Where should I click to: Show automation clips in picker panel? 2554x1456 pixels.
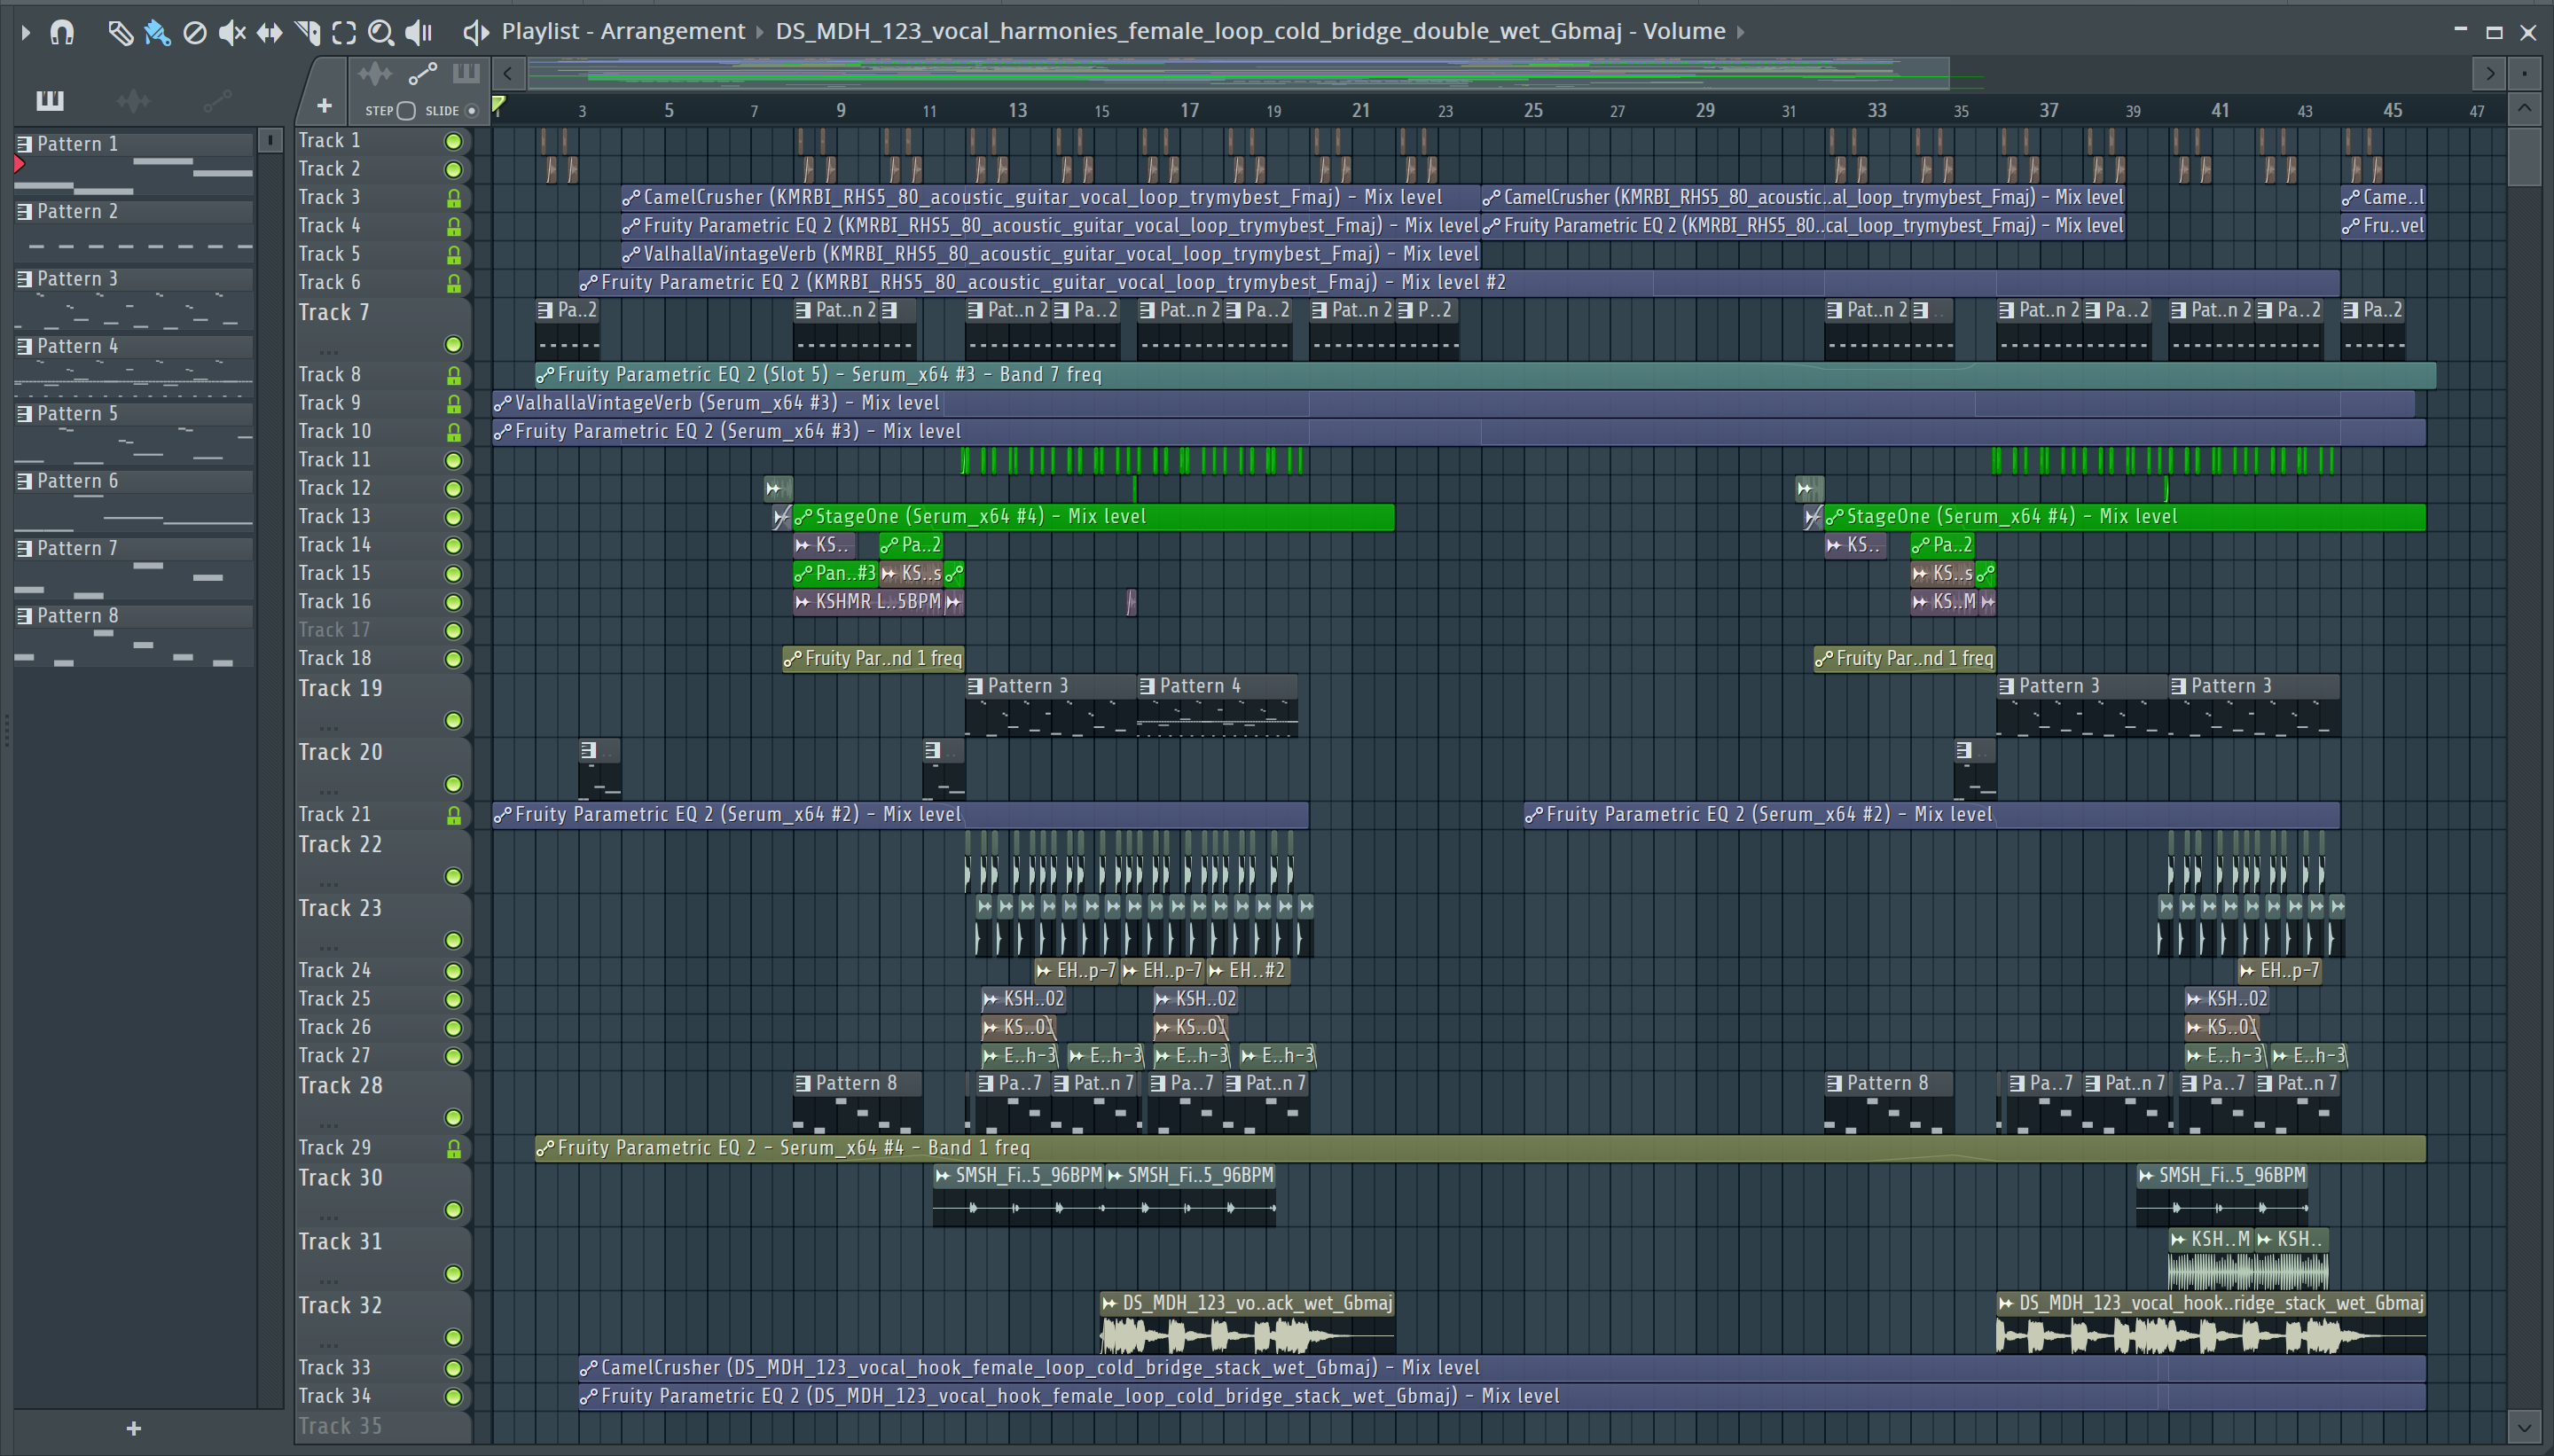217,100
